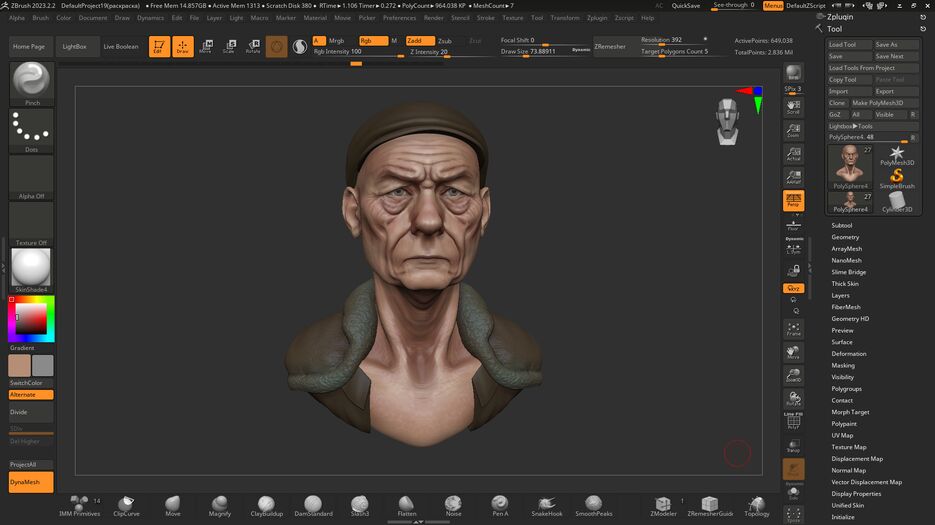This screenshot has width=935, height=525.
Task: Toggle local symmetry (L.Sym)
Action: [793, 249]
